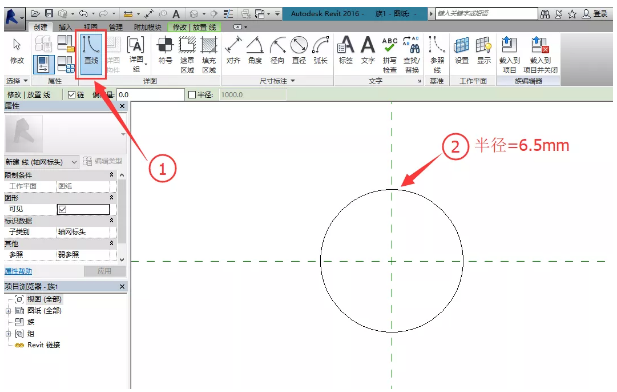
Task: Toggle the Radius (半径) checkbox
Action: click(192, 94)
